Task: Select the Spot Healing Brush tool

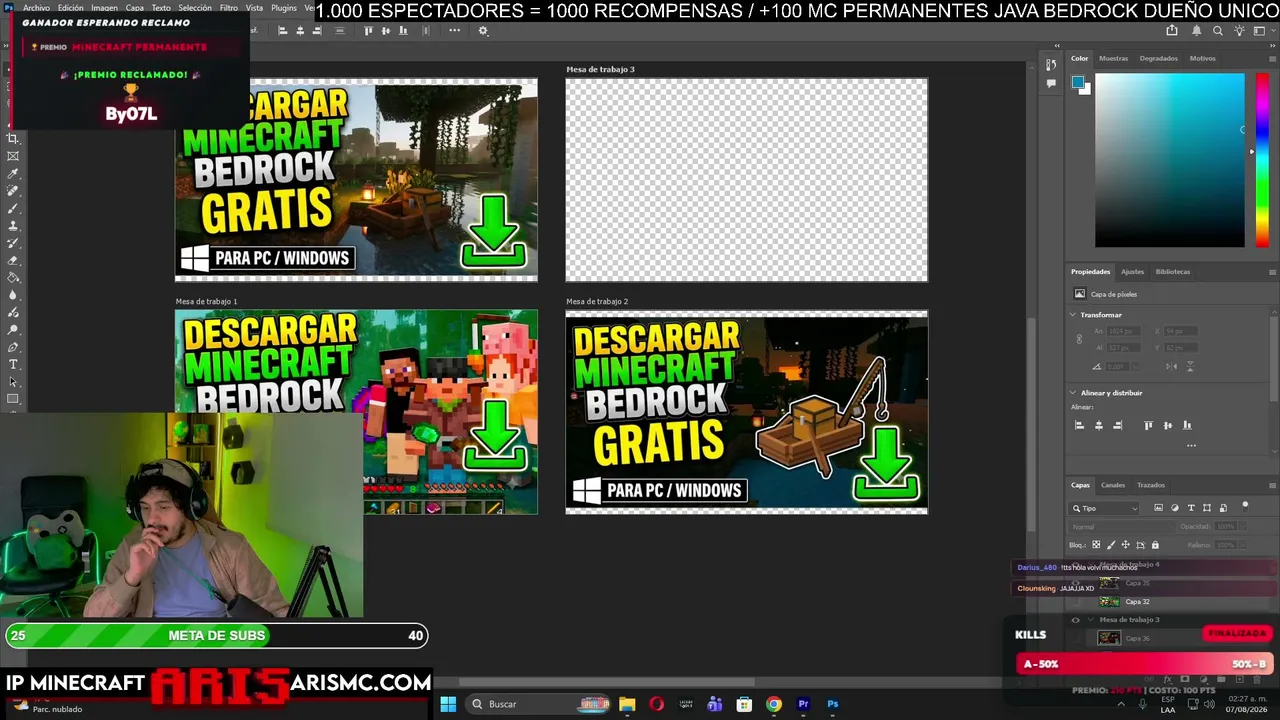Action: click(x=13, y=191)
